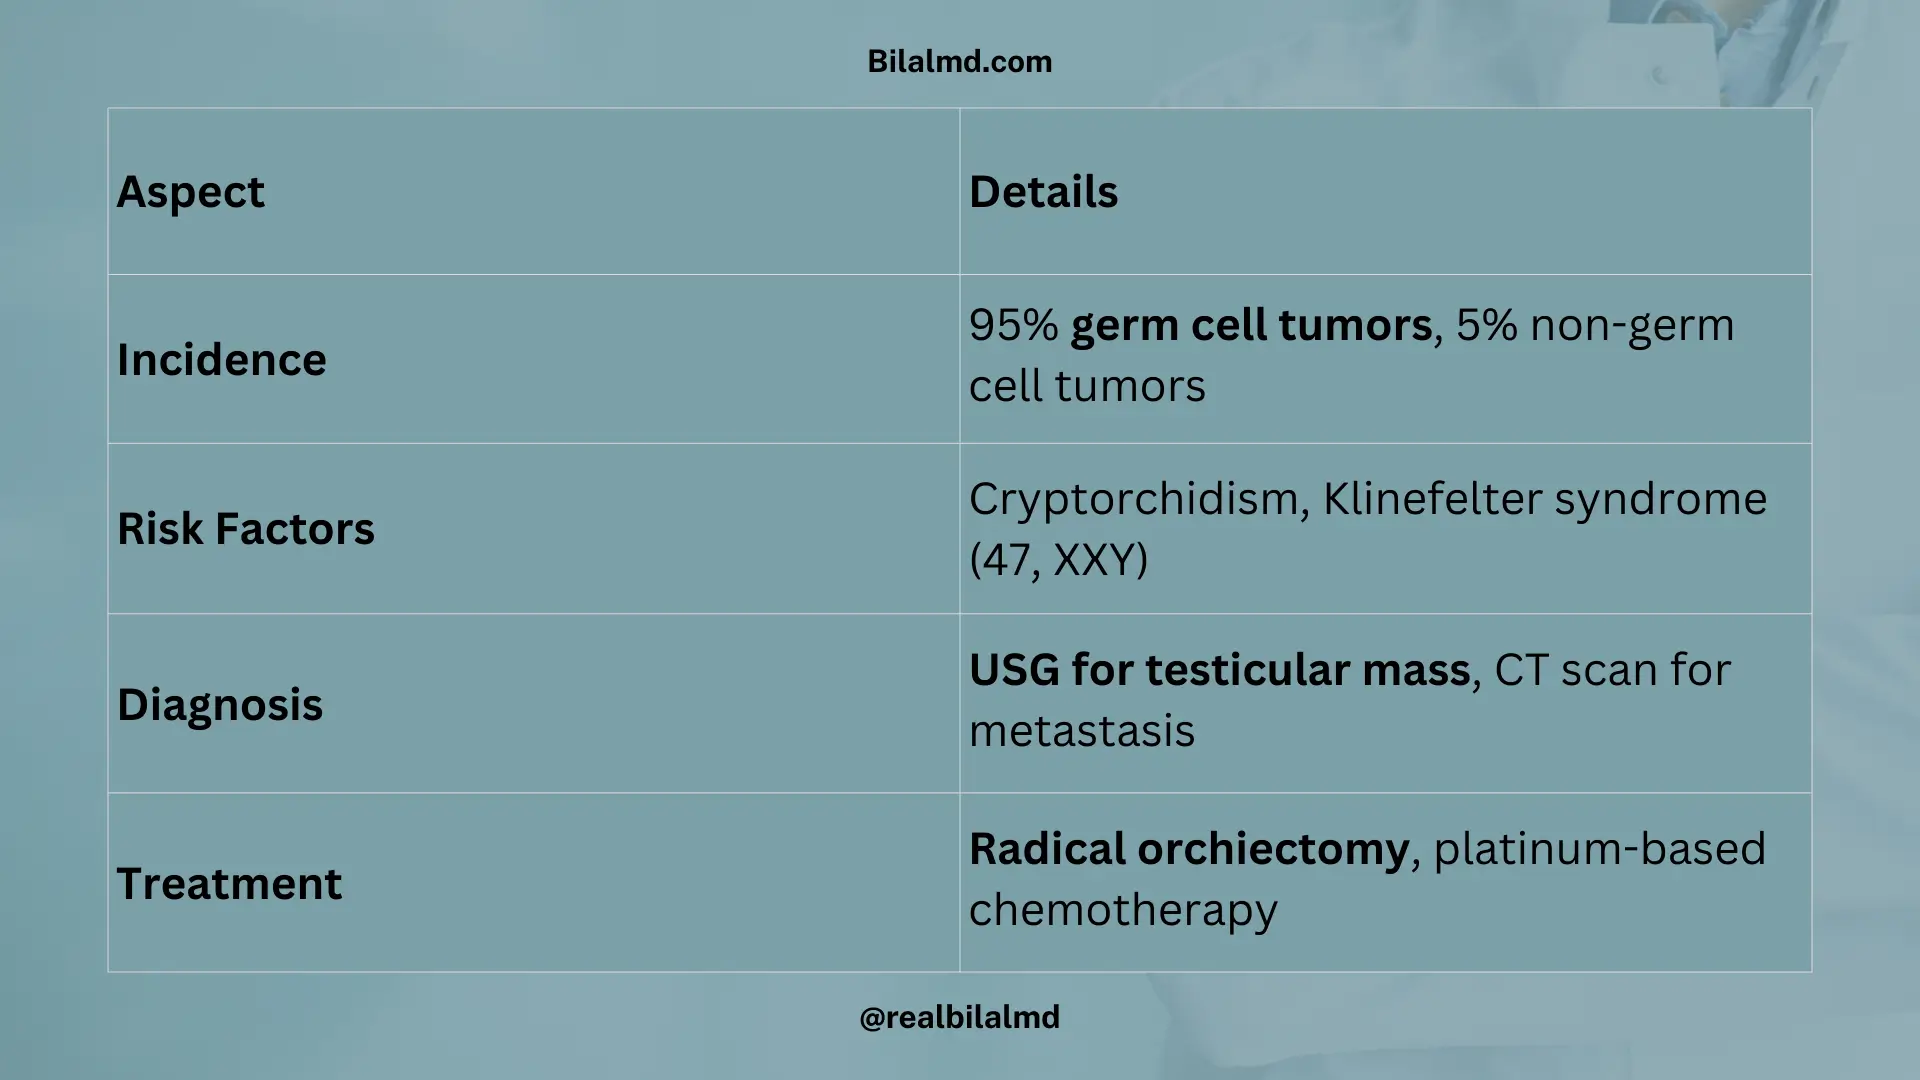
Task: Click the USG for testicular mass text
Action: point(1219,670)
